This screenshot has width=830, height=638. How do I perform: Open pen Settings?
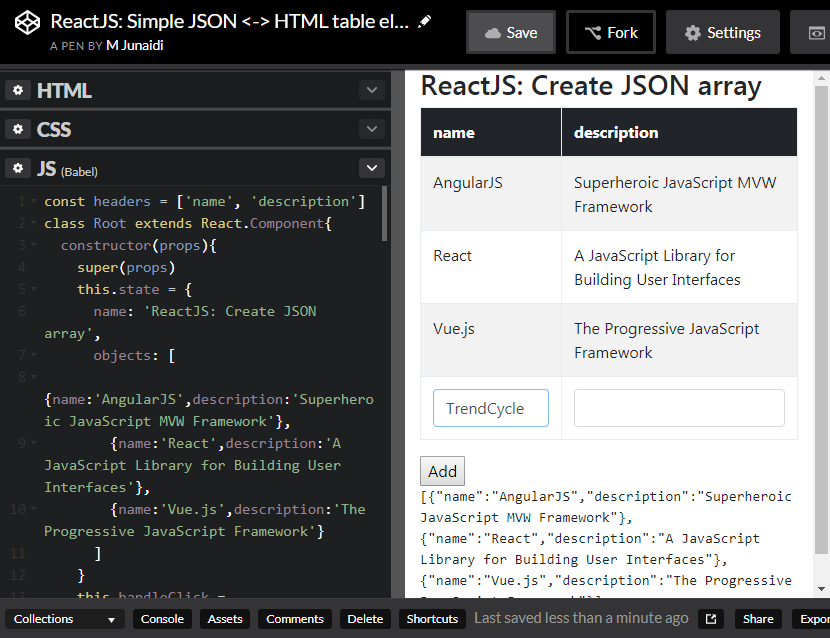click(x=723, y=32)
